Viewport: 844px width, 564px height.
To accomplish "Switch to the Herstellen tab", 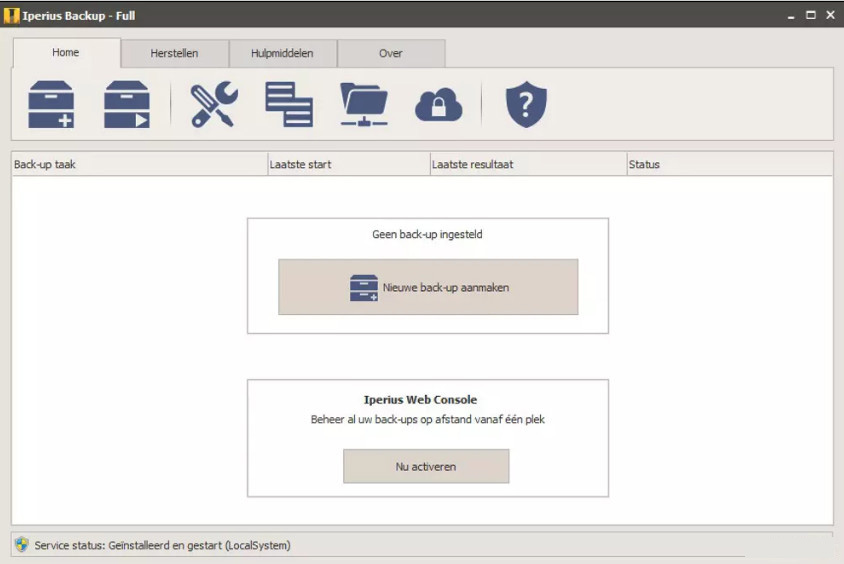I will pyautogui.click(x=174, y=53).
